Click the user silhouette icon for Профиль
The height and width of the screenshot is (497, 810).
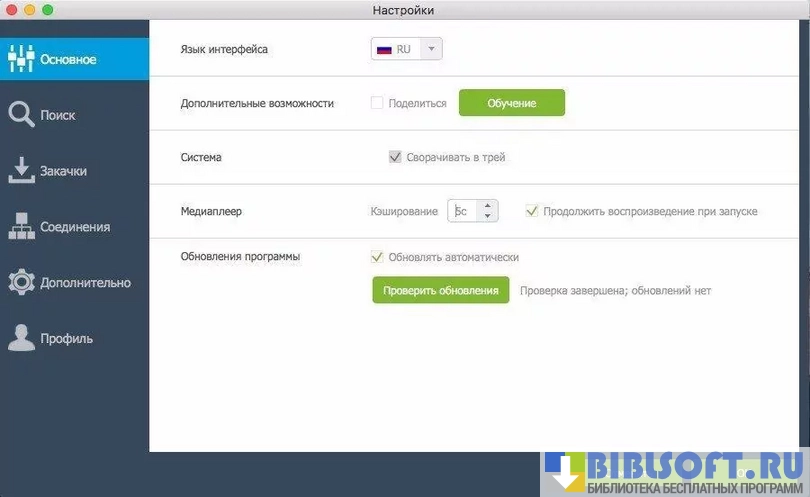tap(21, 339)
